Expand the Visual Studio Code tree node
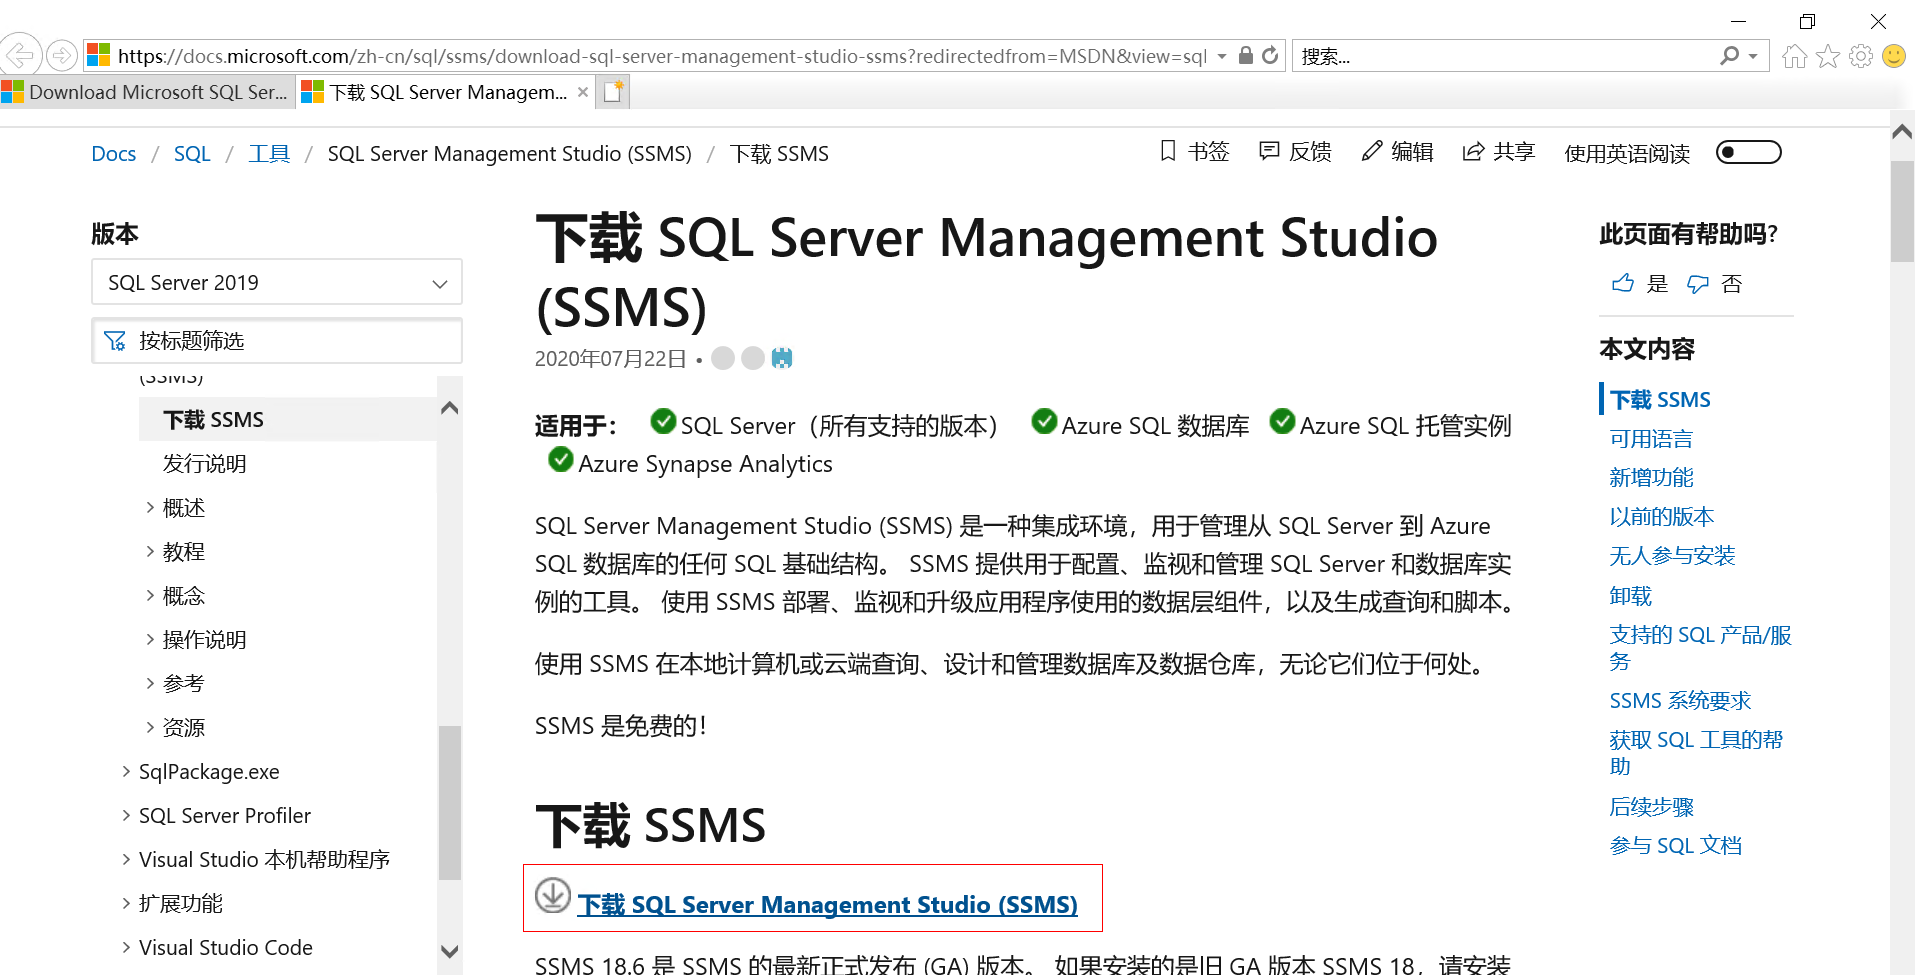The width and height of the screenshot is (1915, 975). click(127, 947)
